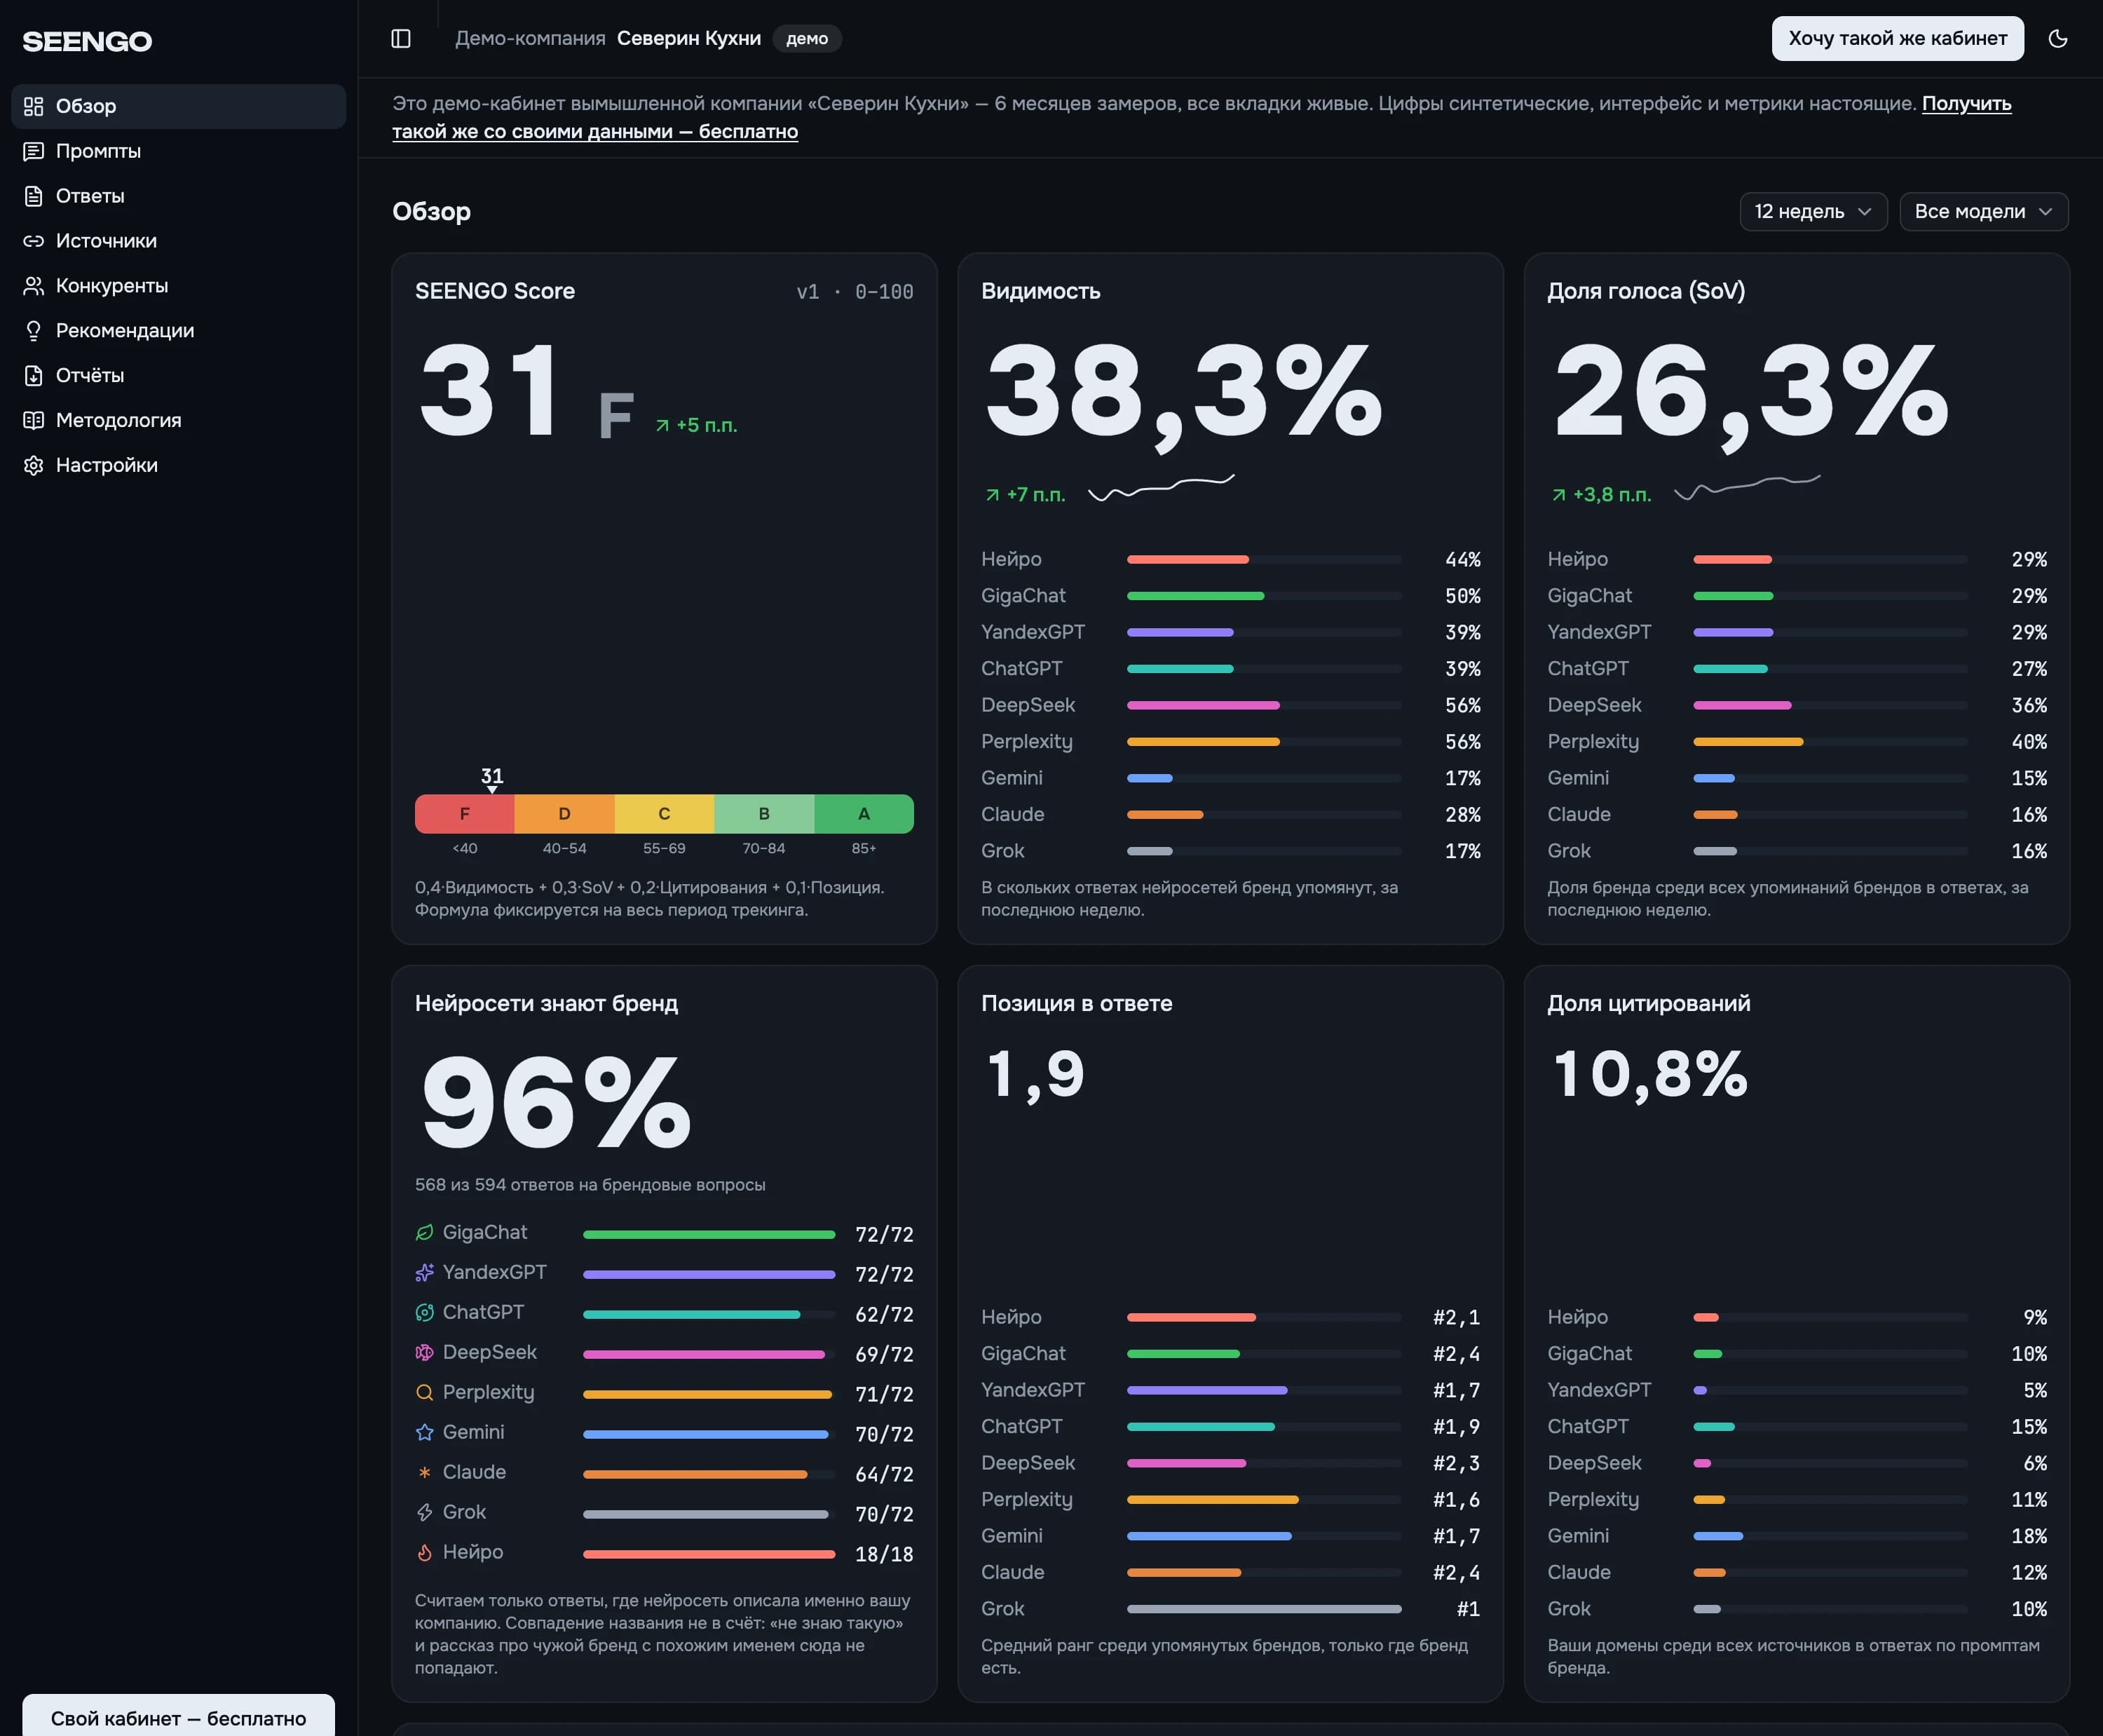Click the GigaChat icon in brand knowledge list

pyautogui.click(x=425, y=1232)
